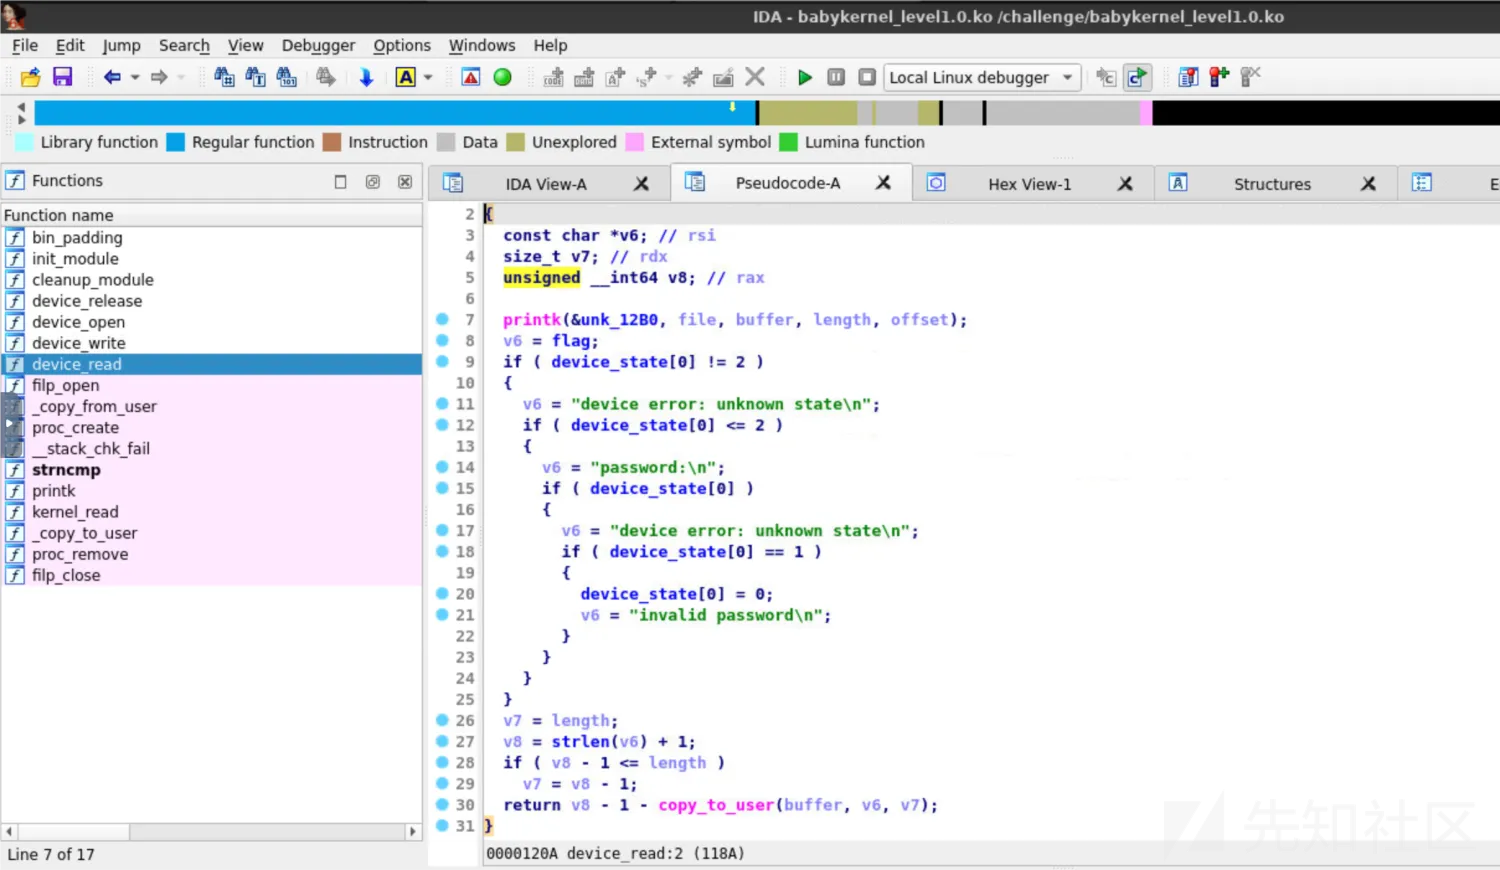Close the IDA View-A tab
This screenshot has width=1500, height=870.
click(x=641, y=184)
